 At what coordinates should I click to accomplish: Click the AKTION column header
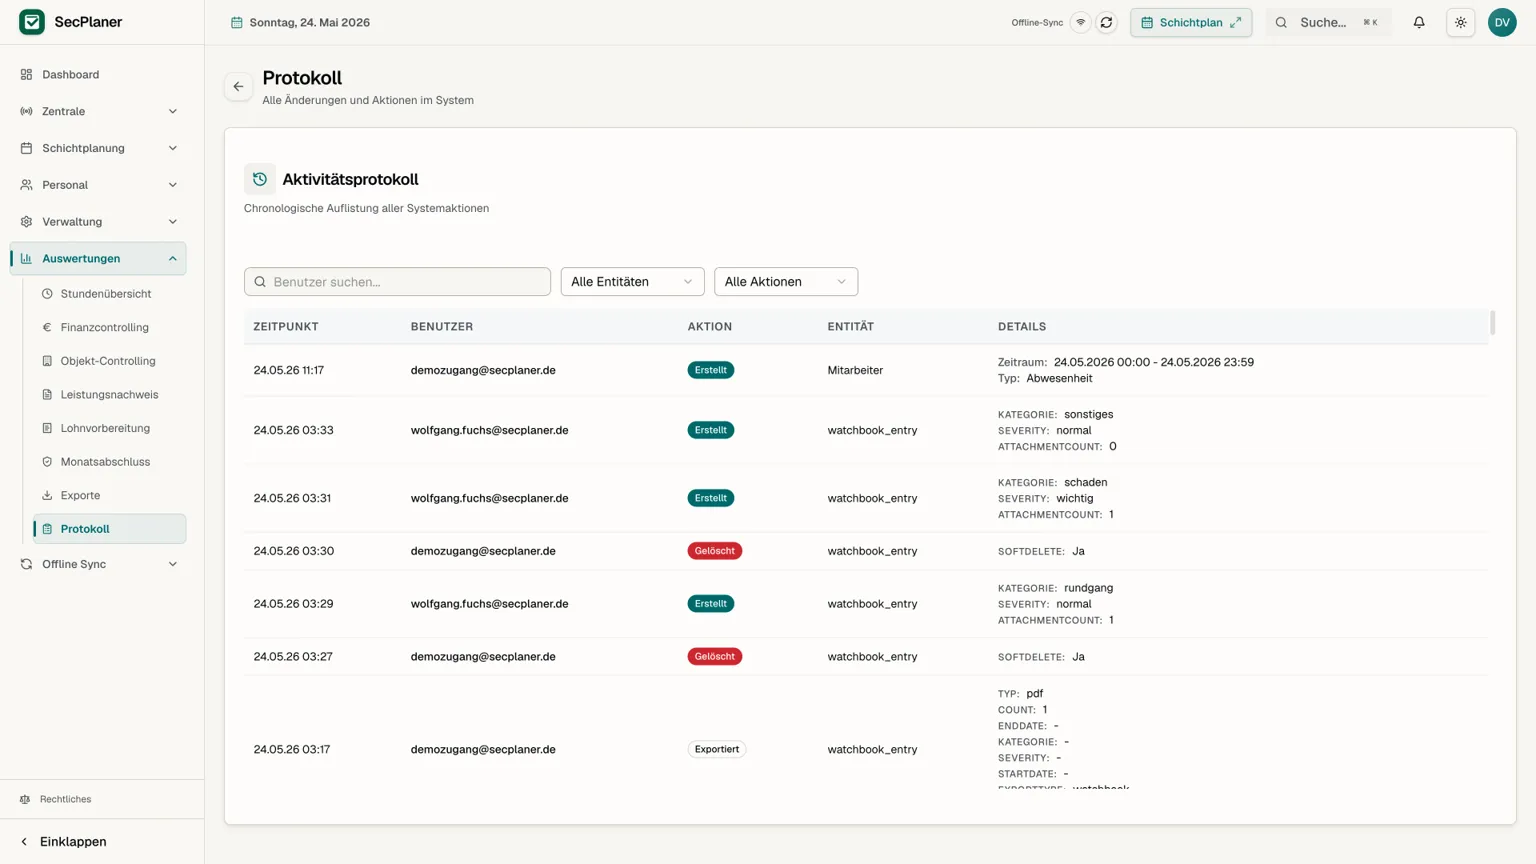click(x=710, y=327)
